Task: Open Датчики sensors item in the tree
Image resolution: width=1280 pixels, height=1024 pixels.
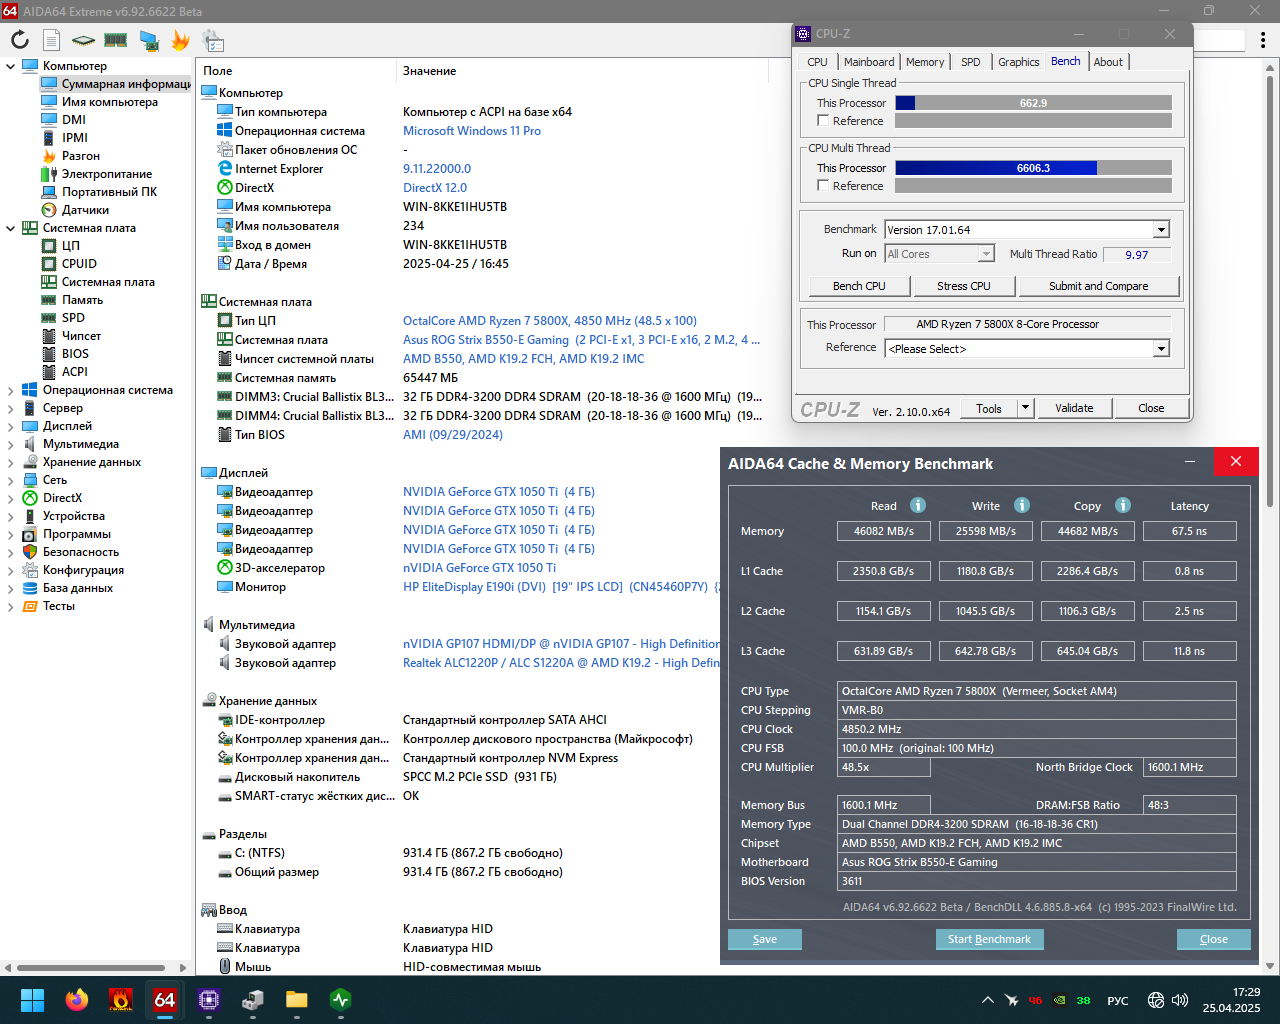Action: pyautogui.click(x=85, y=210)
